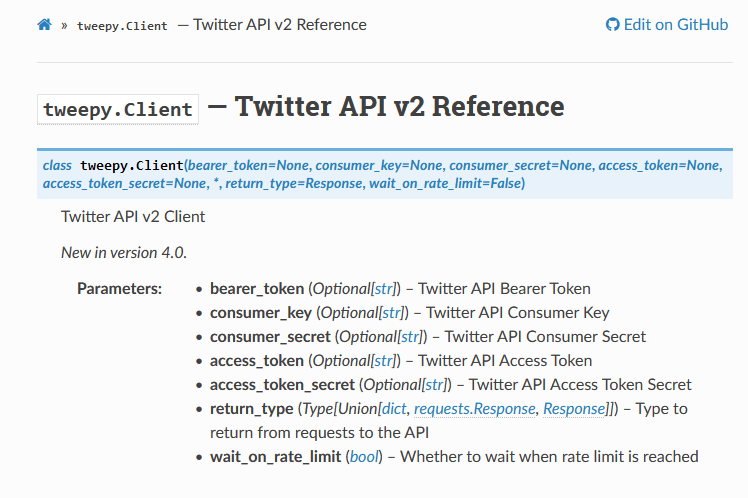The image size is (748, 498).
Task: Click bearer_token=None in signature
Action: [x=248, y=166]
